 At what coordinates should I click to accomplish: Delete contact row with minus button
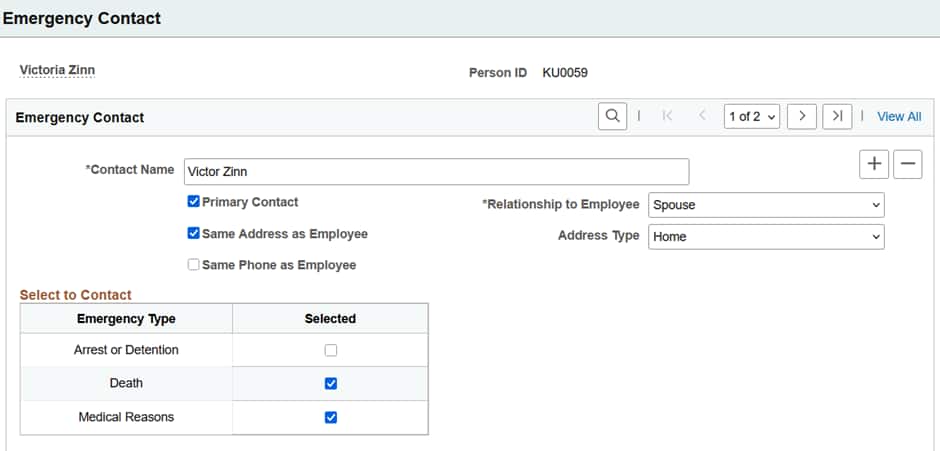click(x=907, y=164)
